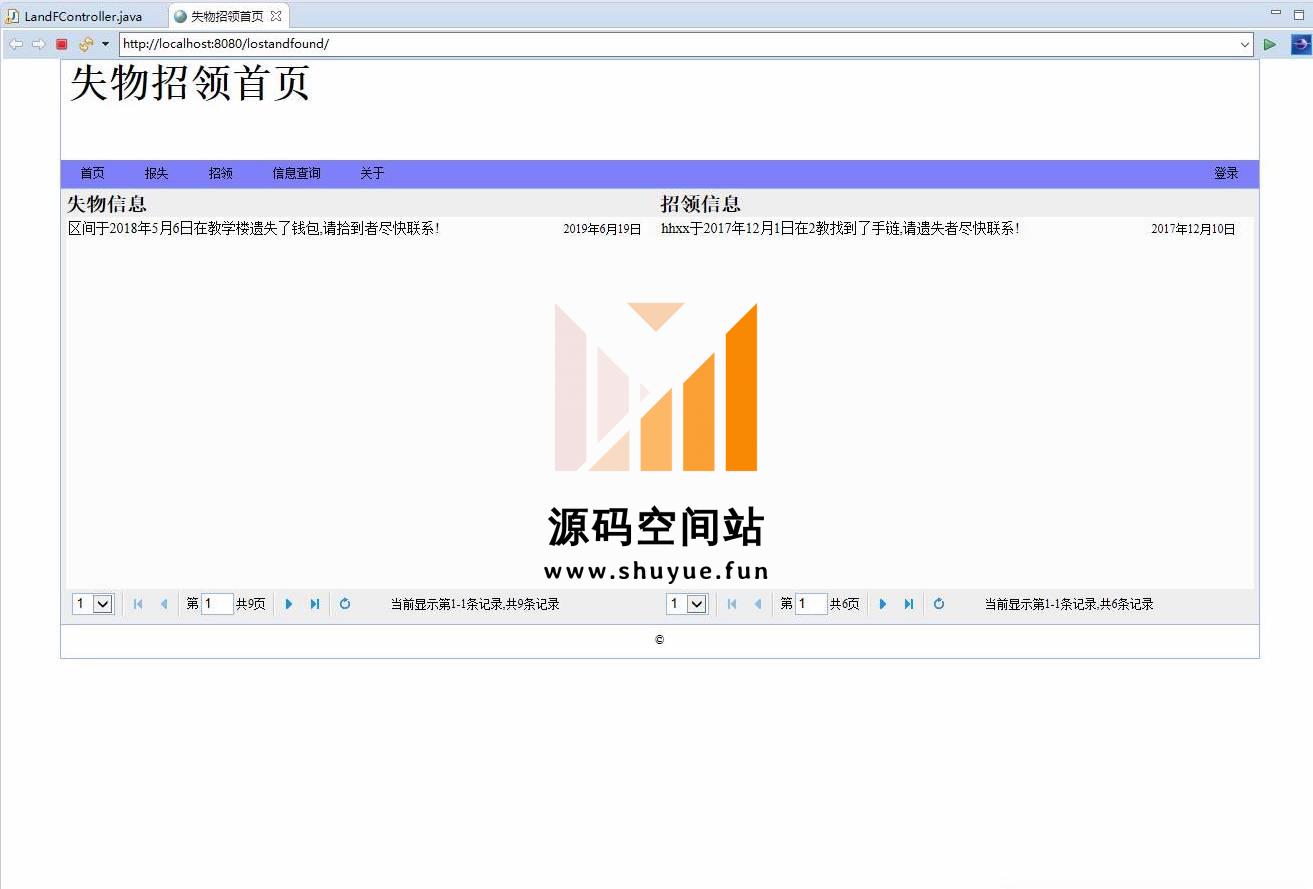Click the 招领信息 panel heading
The width and height of the screenshot is (1313, 889).
pos(701,204)
